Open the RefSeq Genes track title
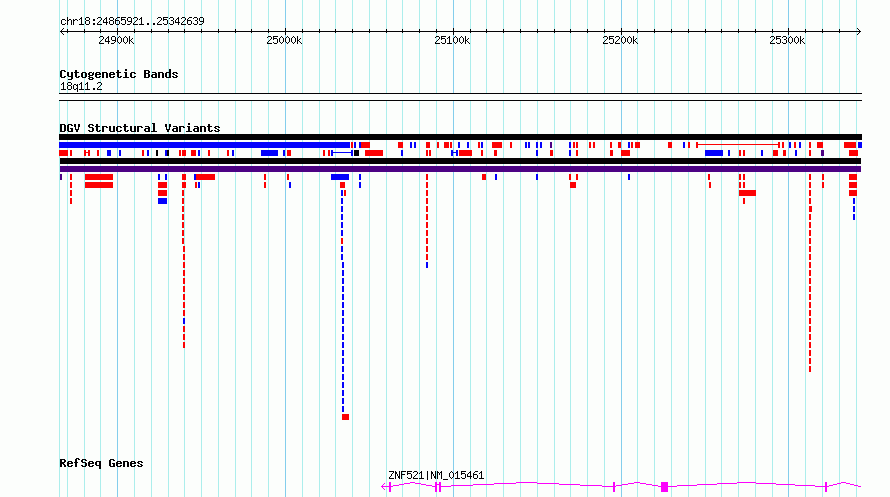The height and width of the screenshot is (497, 890). click(101, 463)
